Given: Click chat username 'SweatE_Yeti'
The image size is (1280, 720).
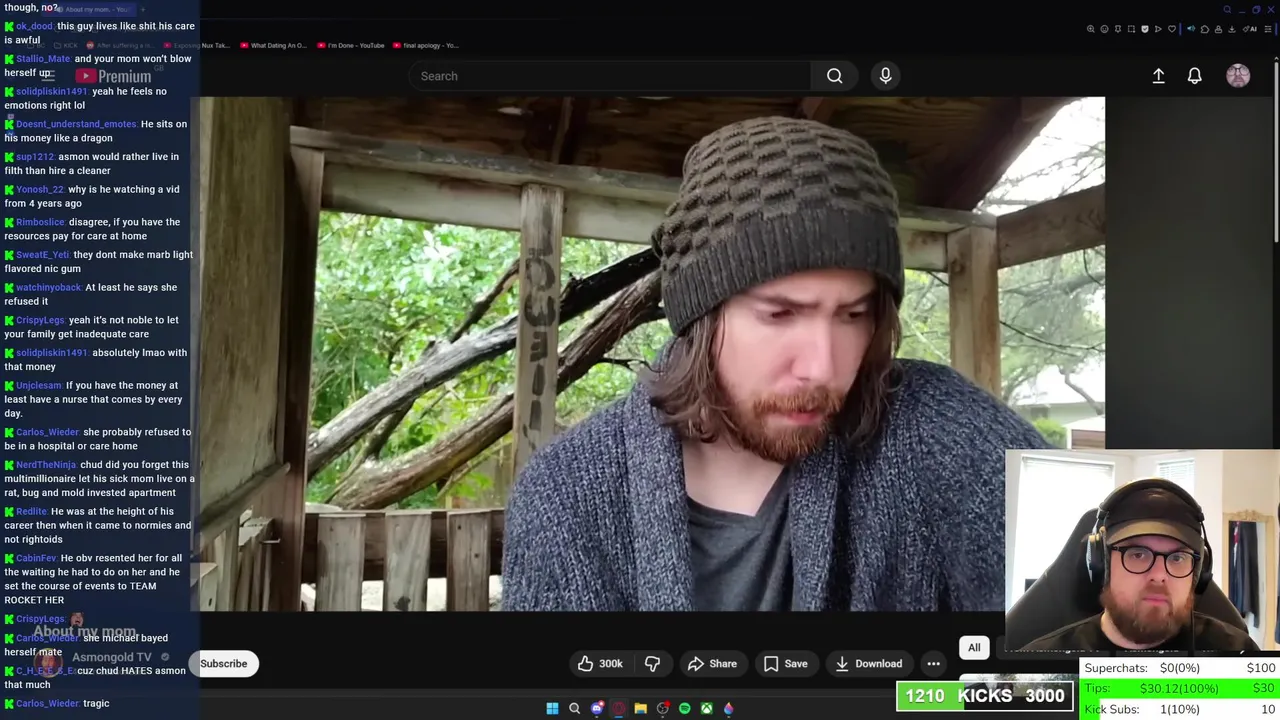Looking at the screenshot, I should [x=43, y=255].
